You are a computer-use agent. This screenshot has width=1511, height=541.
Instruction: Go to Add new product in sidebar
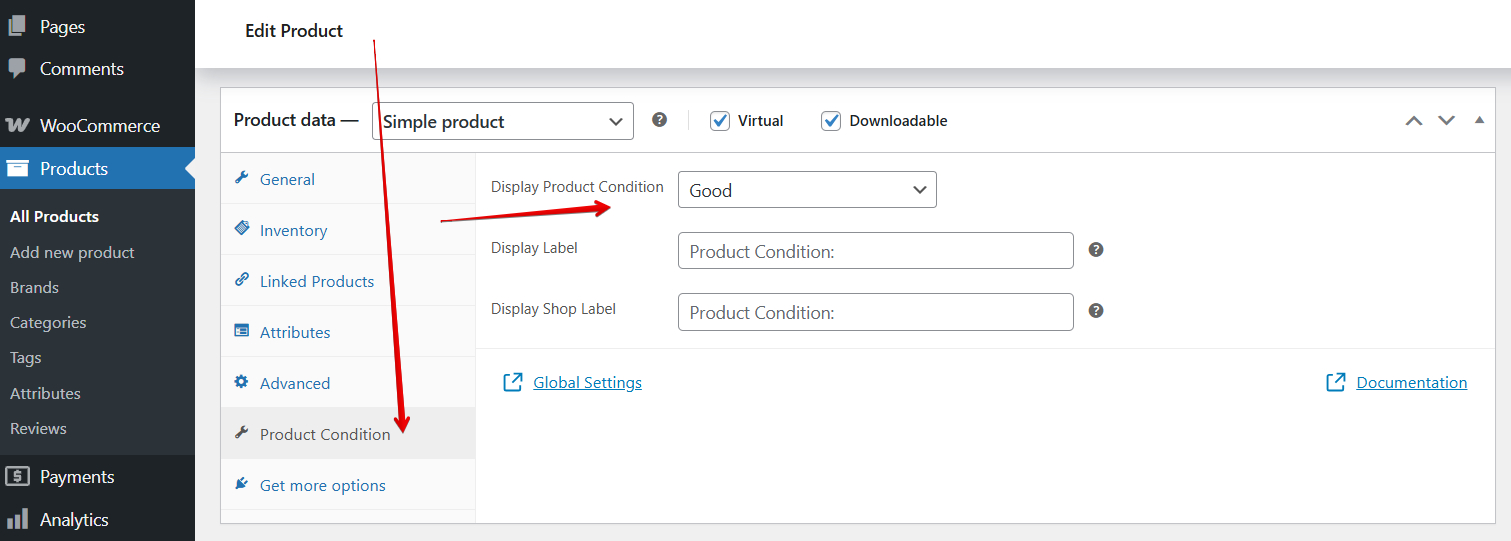pos(72,252)
